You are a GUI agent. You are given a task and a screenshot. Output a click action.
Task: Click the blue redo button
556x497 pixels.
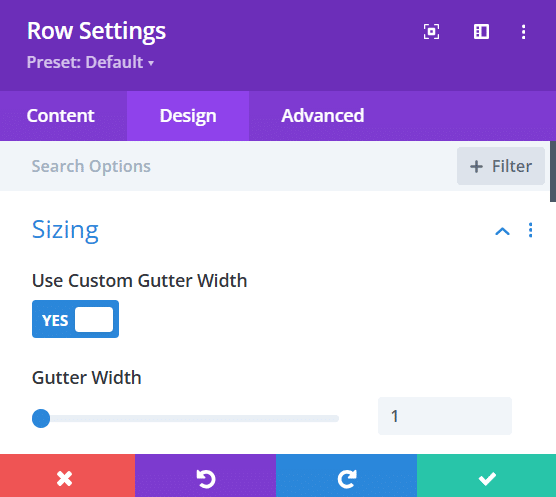346,476
